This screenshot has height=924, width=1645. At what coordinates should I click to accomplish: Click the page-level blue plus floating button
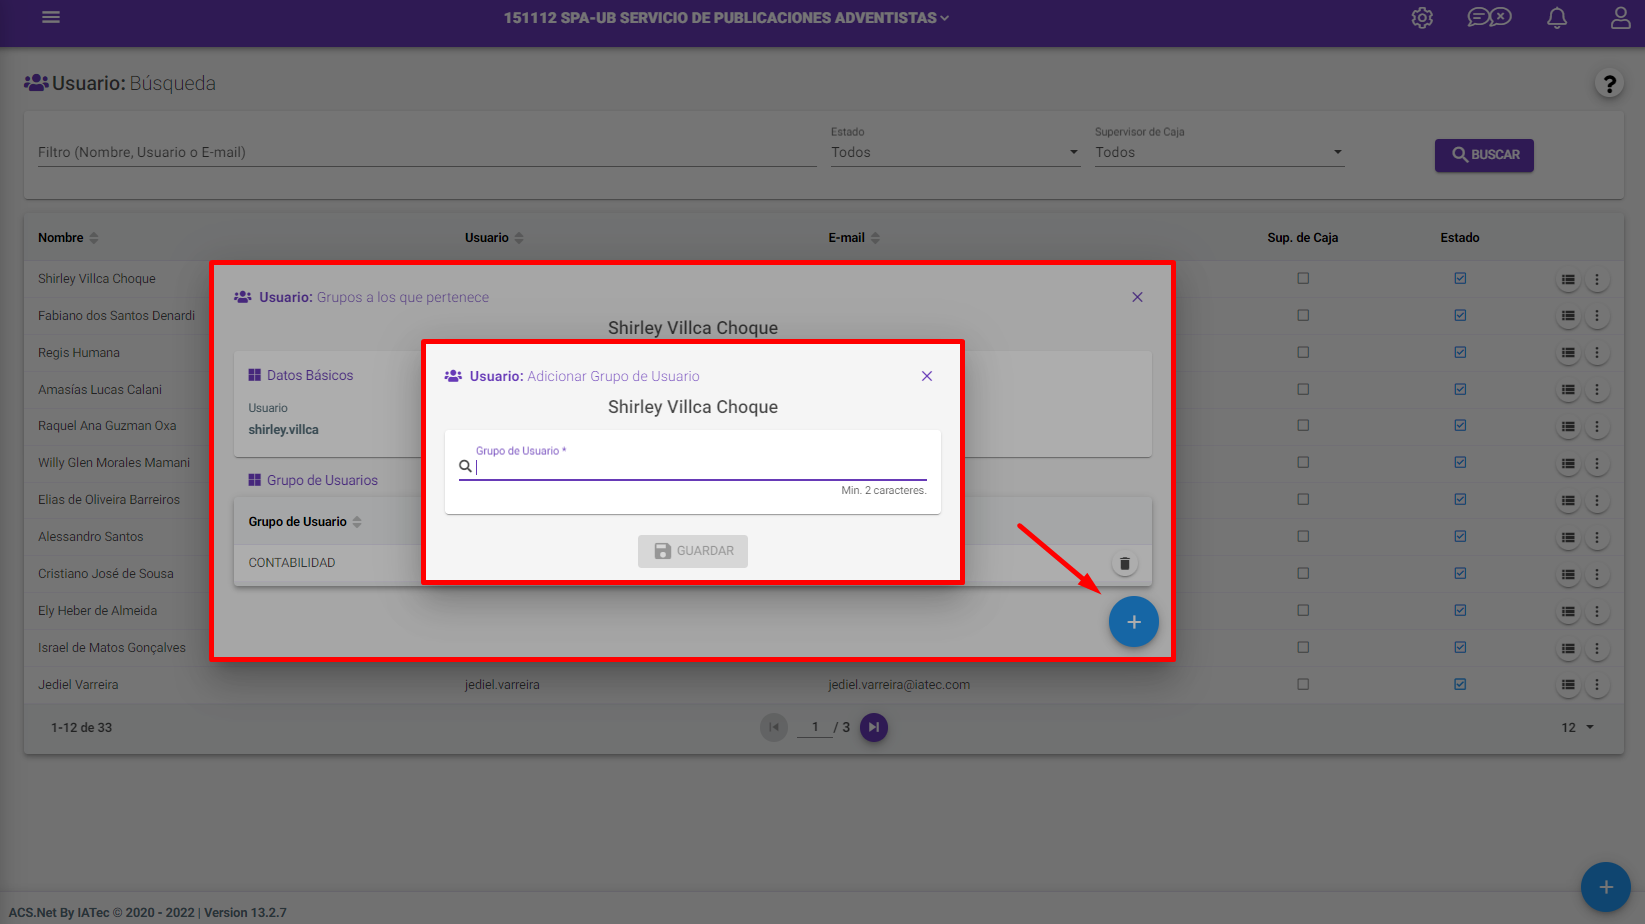1605,887
